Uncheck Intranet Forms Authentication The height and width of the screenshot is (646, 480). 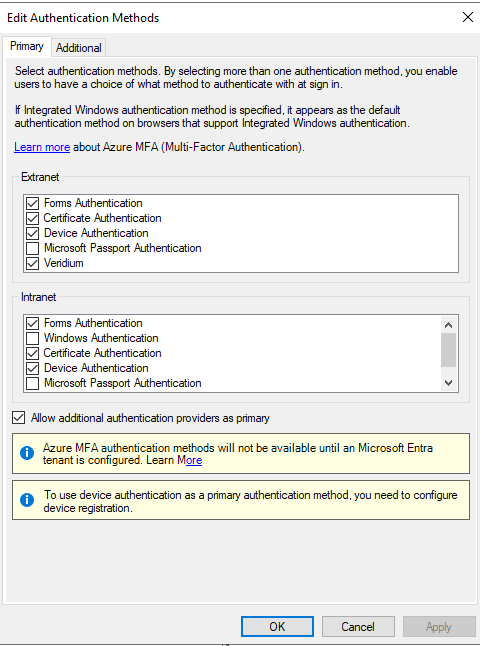tap(33, 323)
